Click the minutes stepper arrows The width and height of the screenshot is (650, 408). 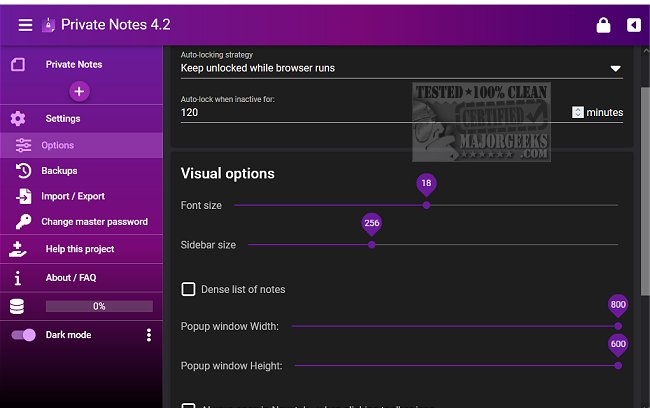[x=578, y=113]
